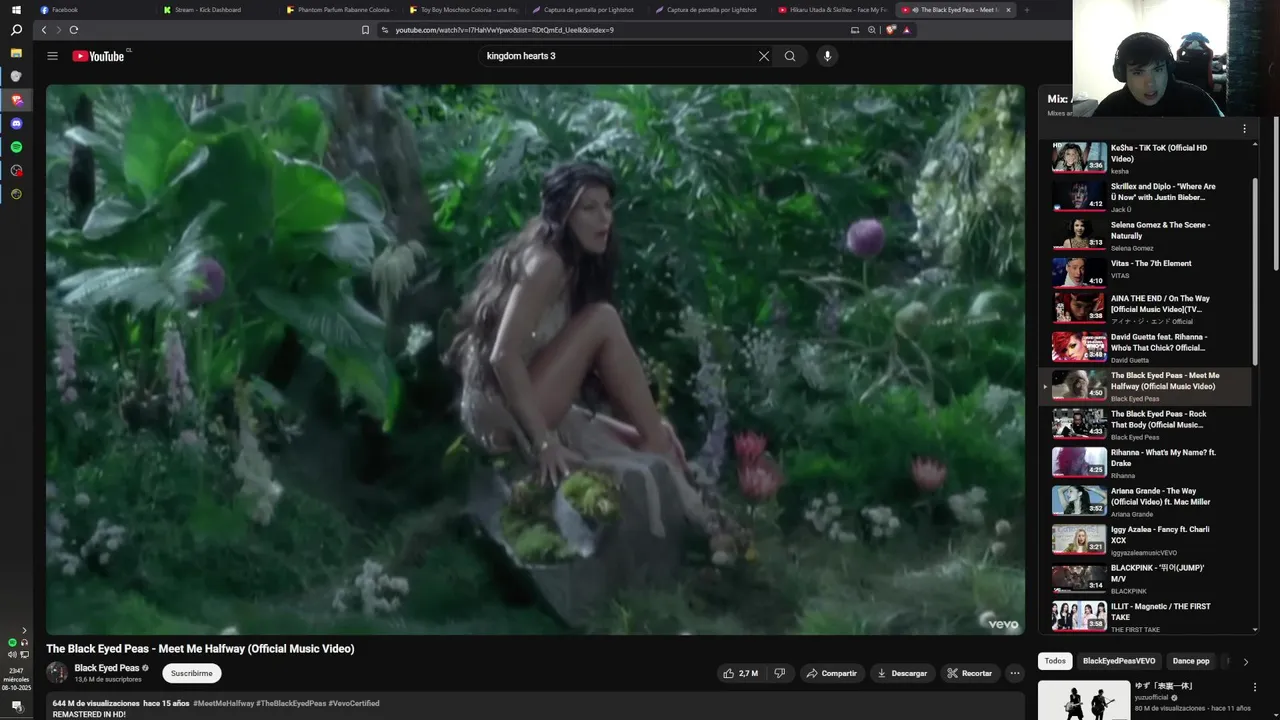Open Windows Start menu

[x=16, y=10]
